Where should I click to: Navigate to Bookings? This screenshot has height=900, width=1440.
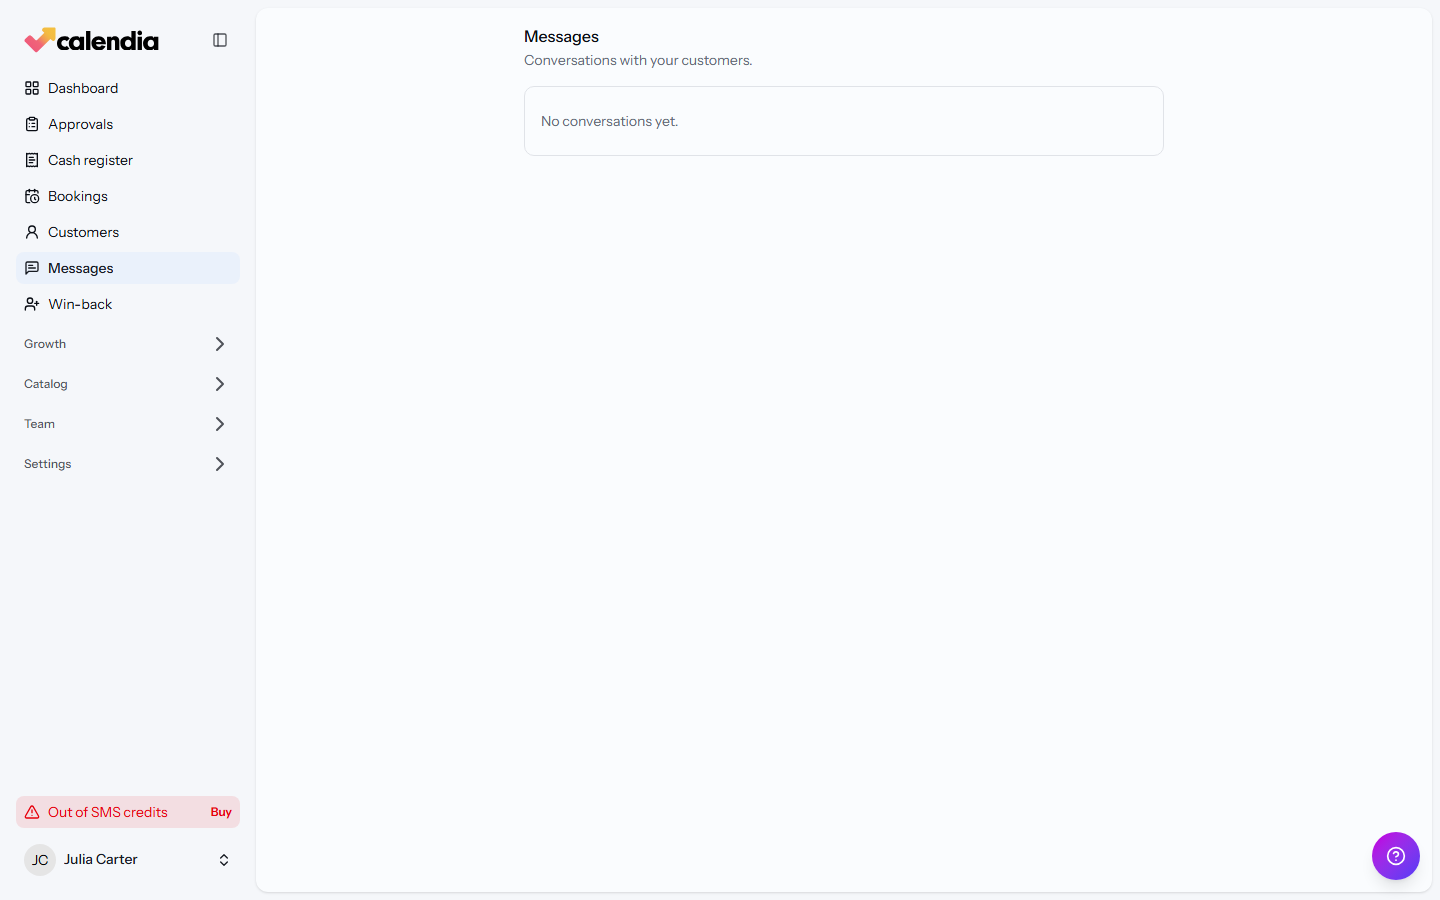coord(128,196)
